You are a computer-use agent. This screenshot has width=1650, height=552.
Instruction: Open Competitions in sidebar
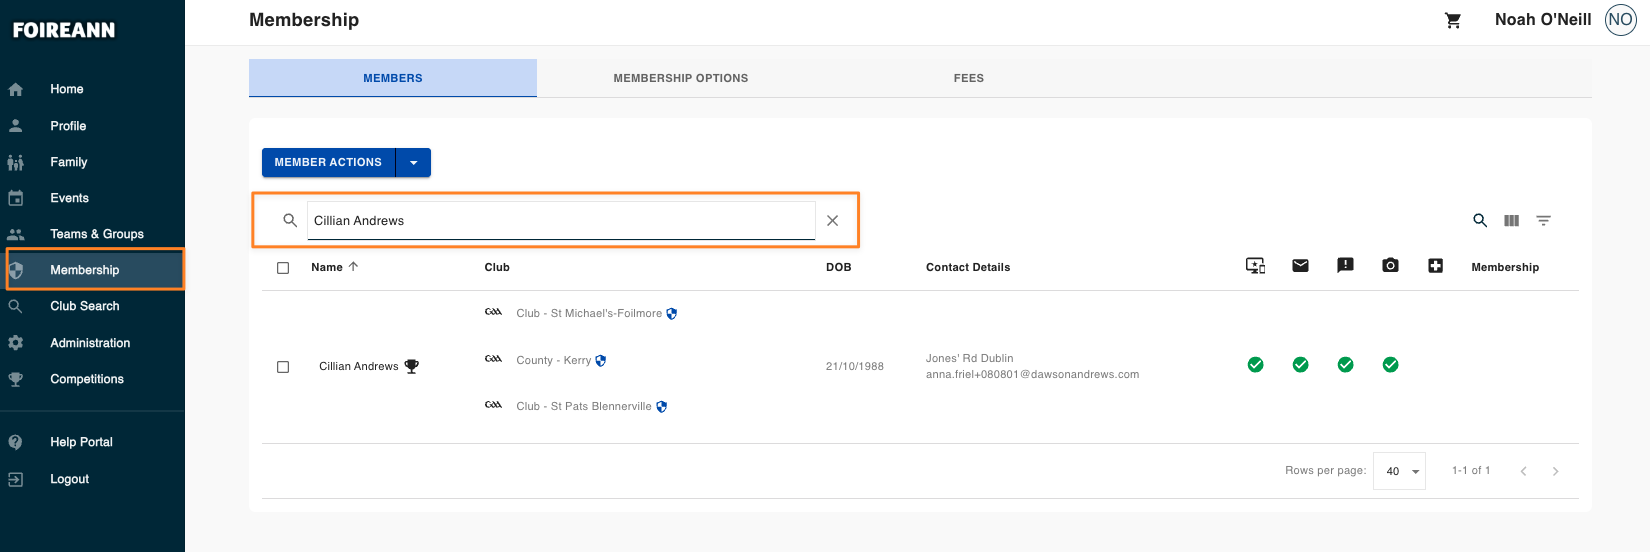coord(87,379)
